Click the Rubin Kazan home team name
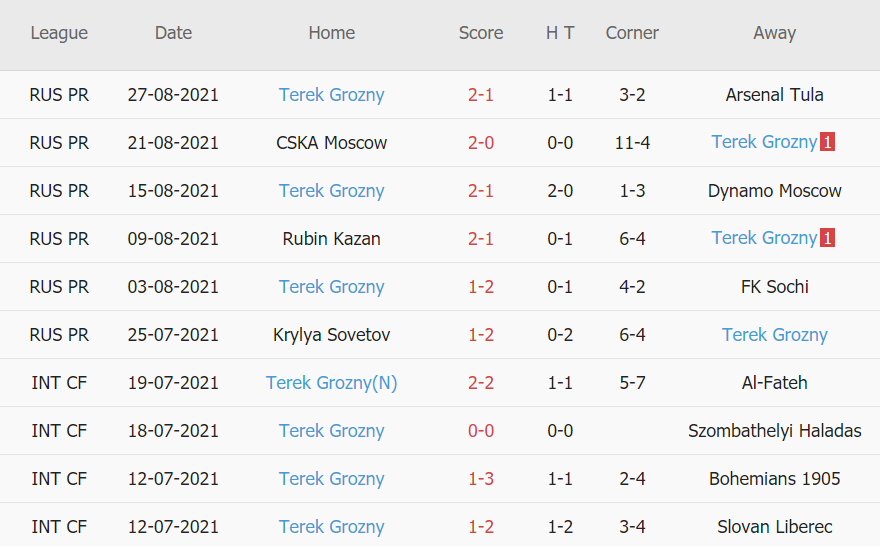 [x=331, y=239]
